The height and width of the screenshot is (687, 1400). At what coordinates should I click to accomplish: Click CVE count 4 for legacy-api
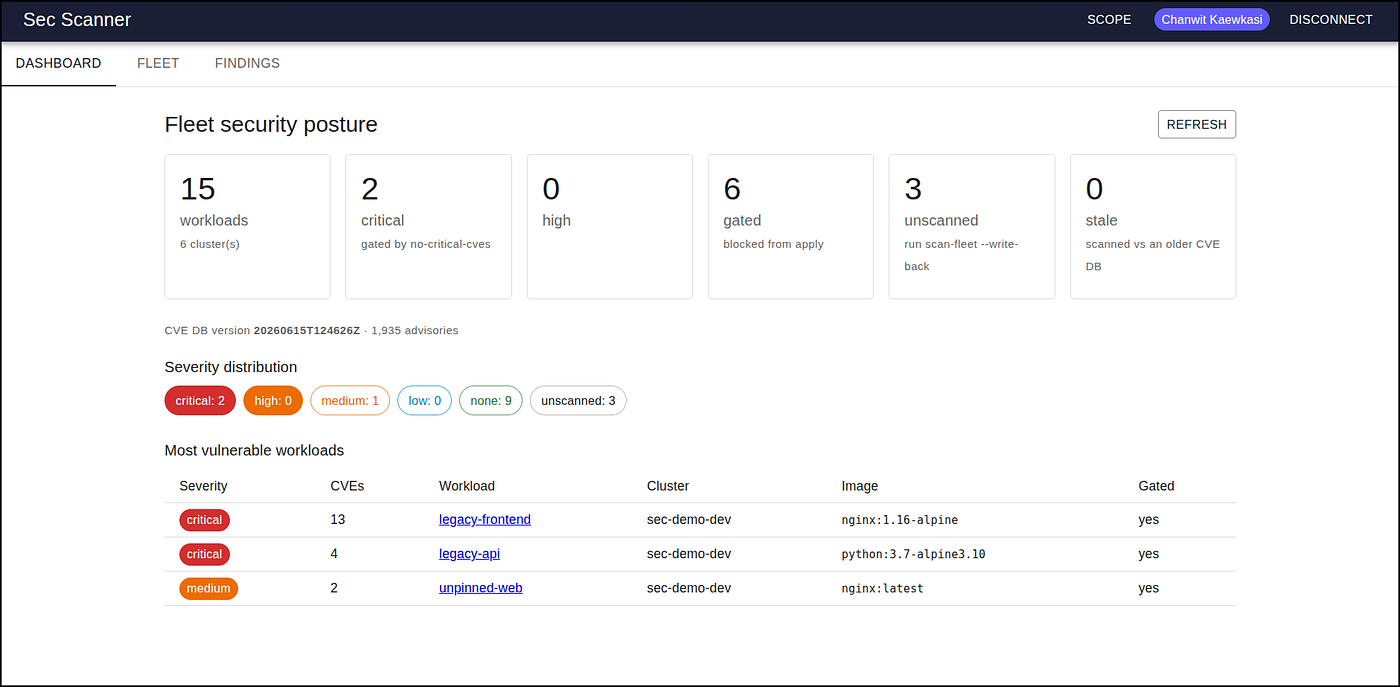pyautogui.click(x=334, y=554)
